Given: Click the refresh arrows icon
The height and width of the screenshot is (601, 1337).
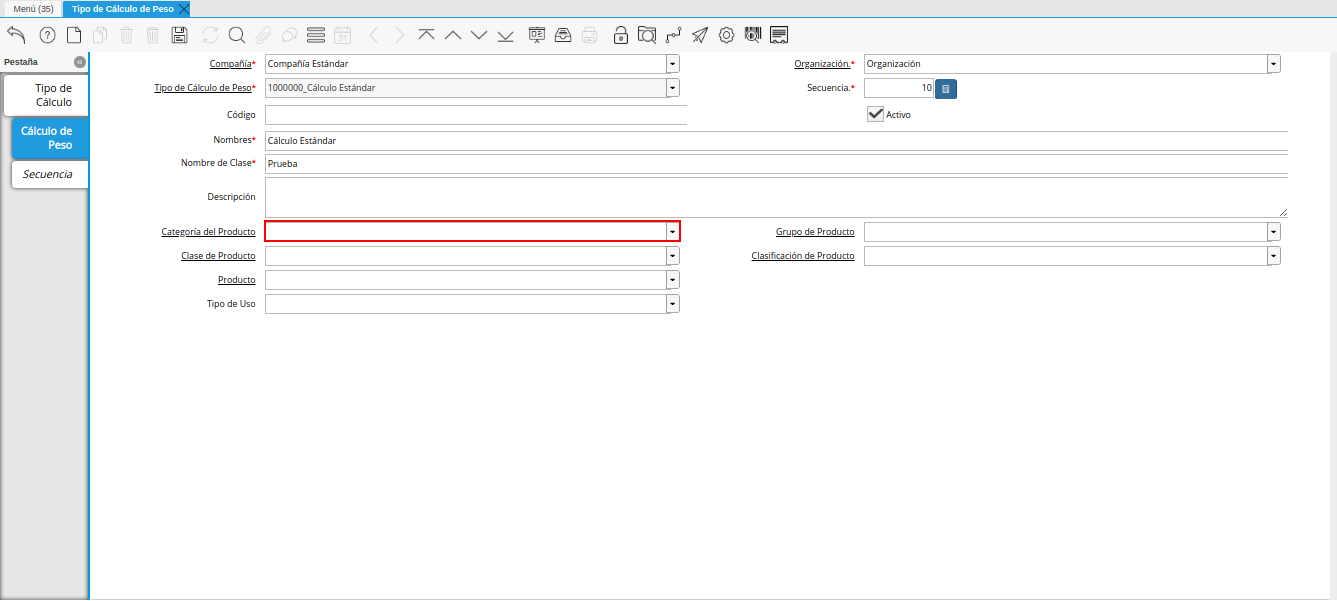Looking at the screenshot, I should click(210, 35).
